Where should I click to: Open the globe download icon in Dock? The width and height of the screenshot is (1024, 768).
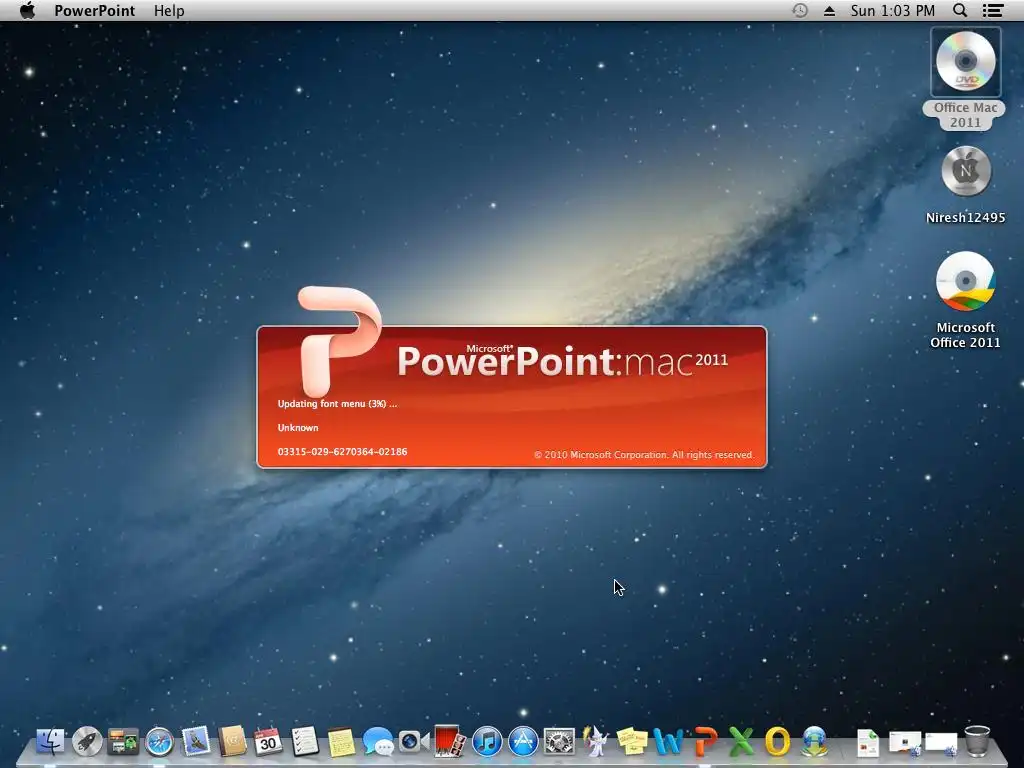pos(814,742)
